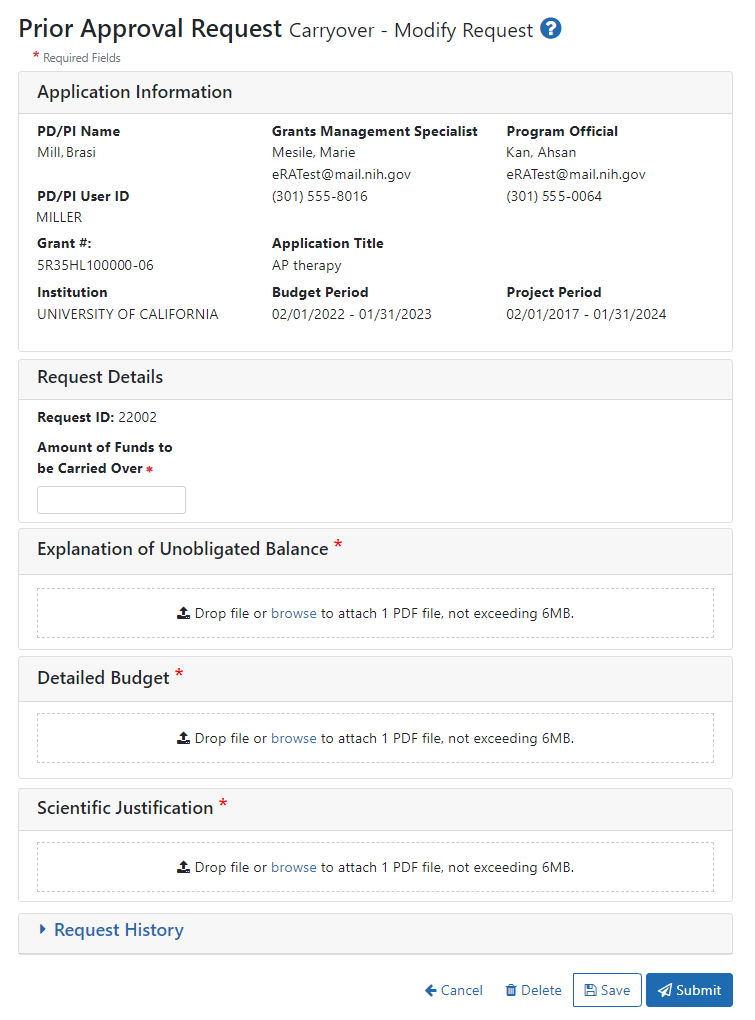Open the help icon beside the page title

click(551, 30)
